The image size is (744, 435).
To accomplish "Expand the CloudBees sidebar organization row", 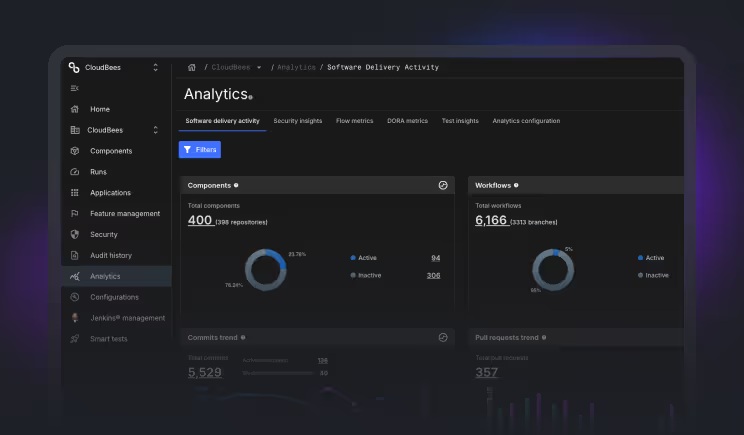I will tap(155, 130).
